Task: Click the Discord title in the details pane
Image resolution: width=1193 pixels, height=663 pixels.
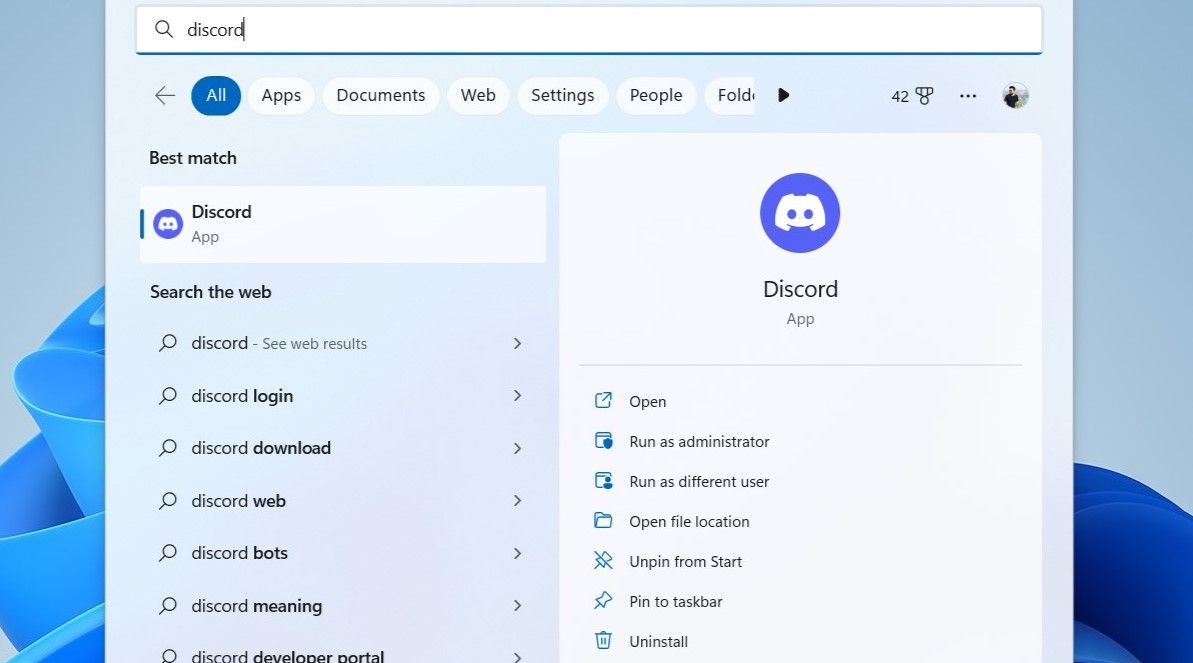Action: click(x=800, y=289)
